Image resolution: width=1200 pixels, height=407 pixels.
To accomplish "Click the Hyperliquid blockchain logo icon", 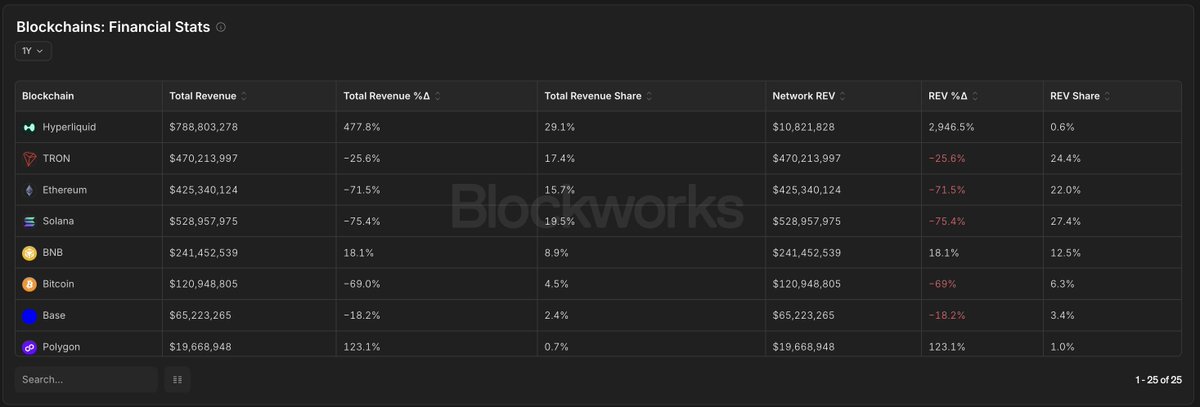I will point(29,128).
